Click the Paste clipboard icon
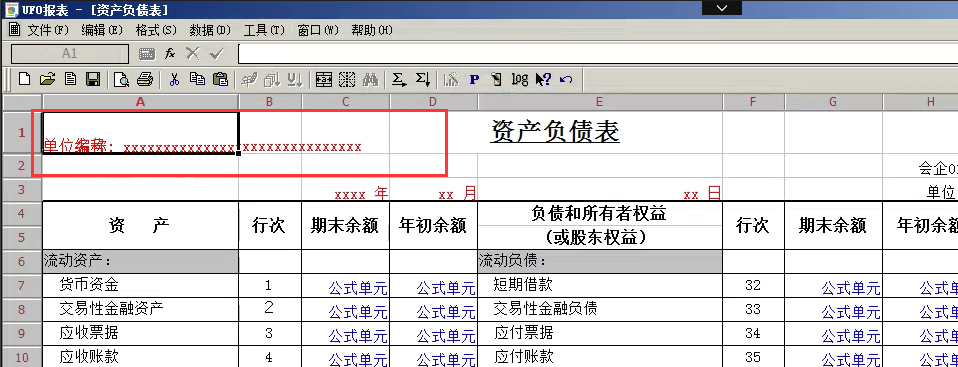Image resolution: width=958 pixels, height=367 pixels. click(x=220, y=79)
